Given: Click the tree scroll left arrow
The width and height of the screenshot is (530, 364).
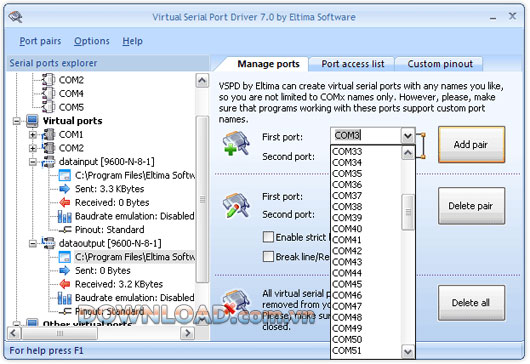Looking at the screenshot, I should [14, 333].
